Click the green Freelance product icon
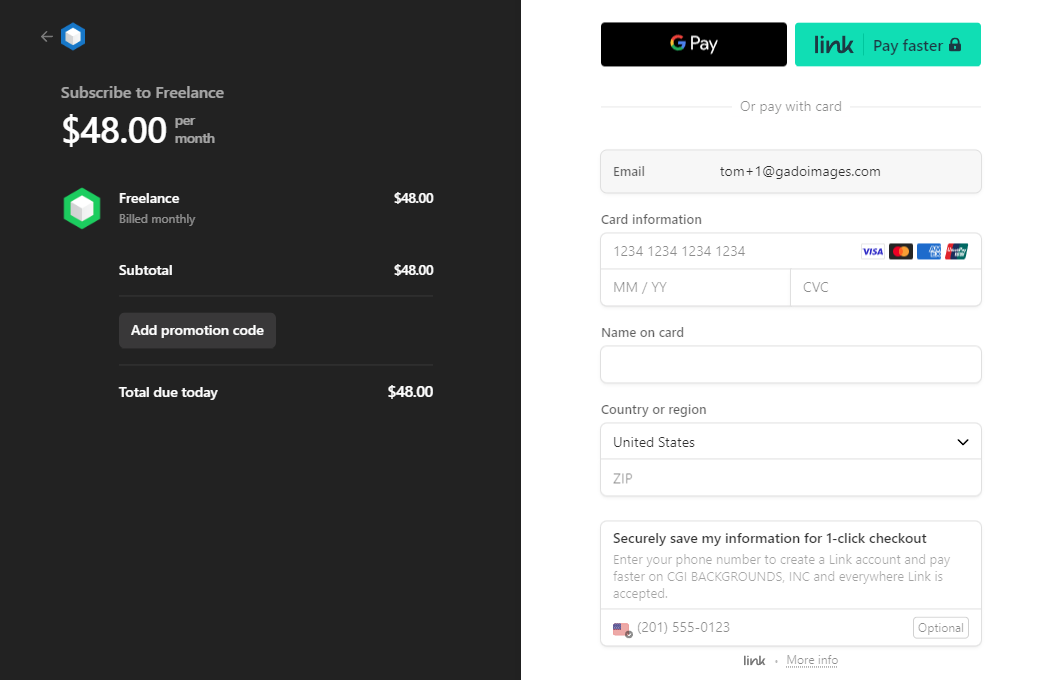Image resolution: width=1044 pixels, height=680 pixels. click(x=82, y=208)
